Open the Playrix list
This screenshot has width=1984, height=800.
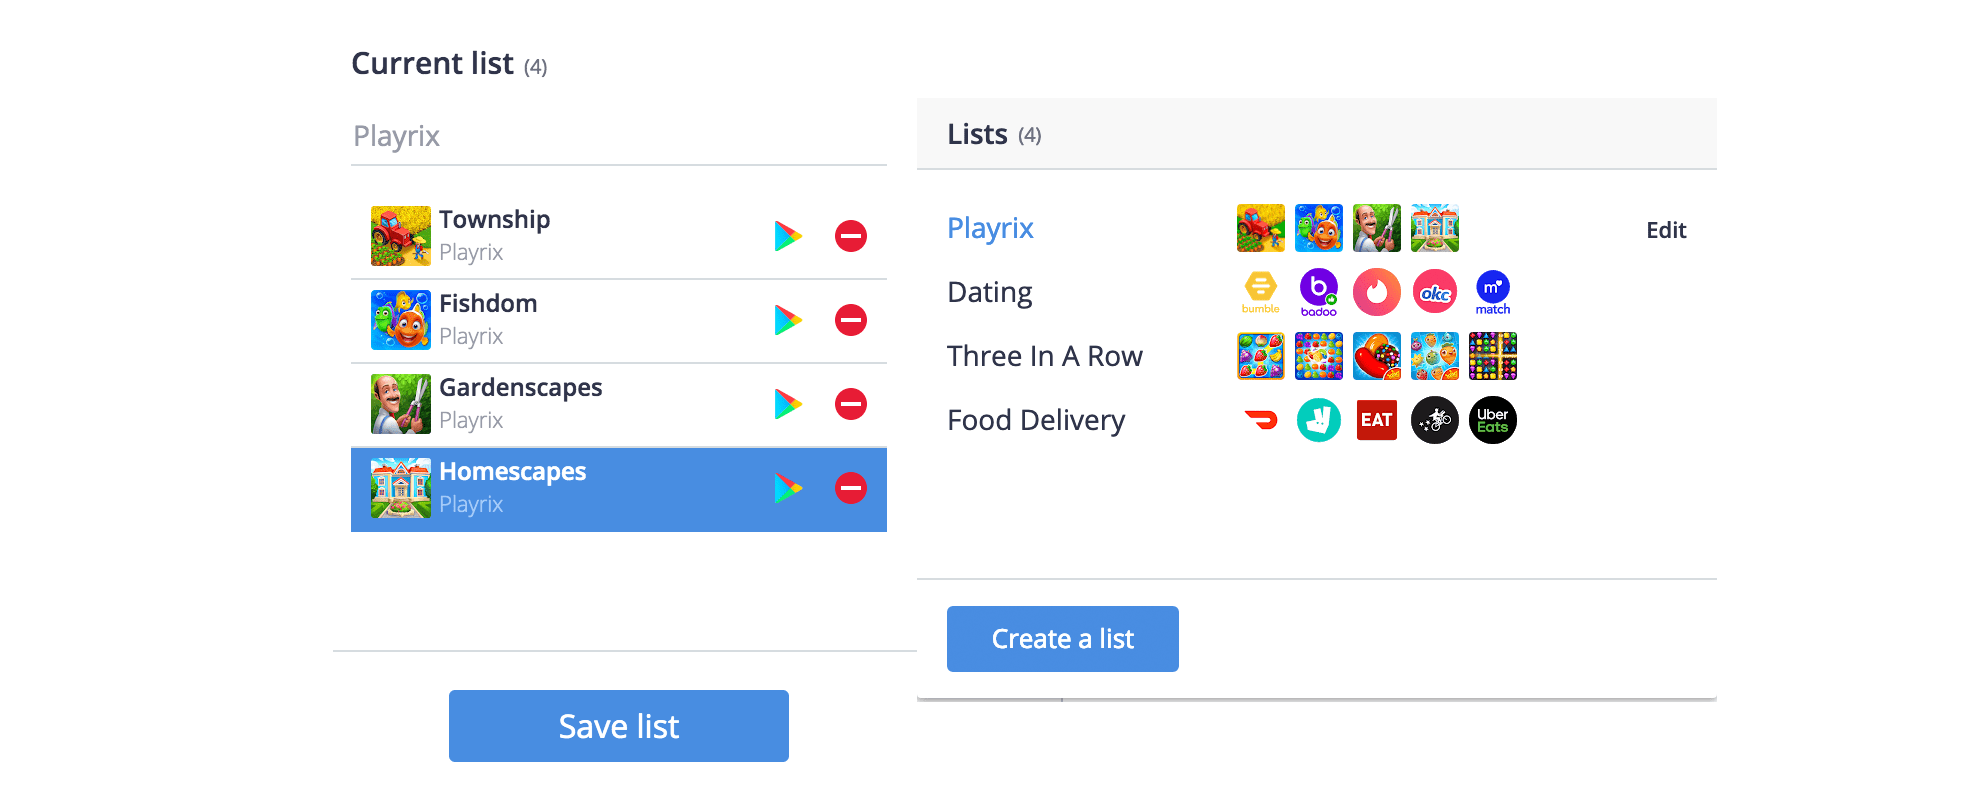(990, 229)
